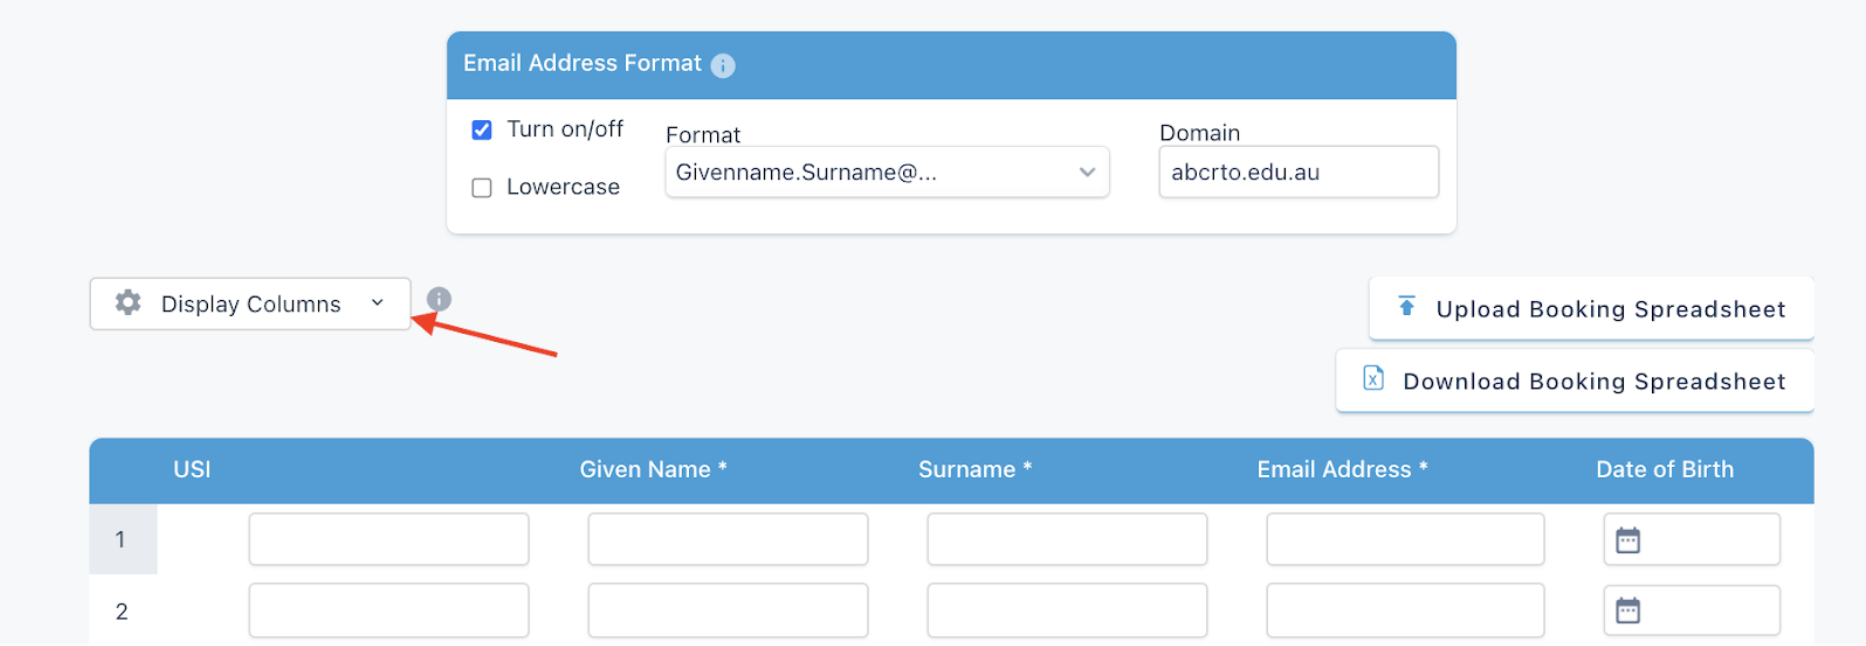Click the info icon beside Email Address Format

722,66
